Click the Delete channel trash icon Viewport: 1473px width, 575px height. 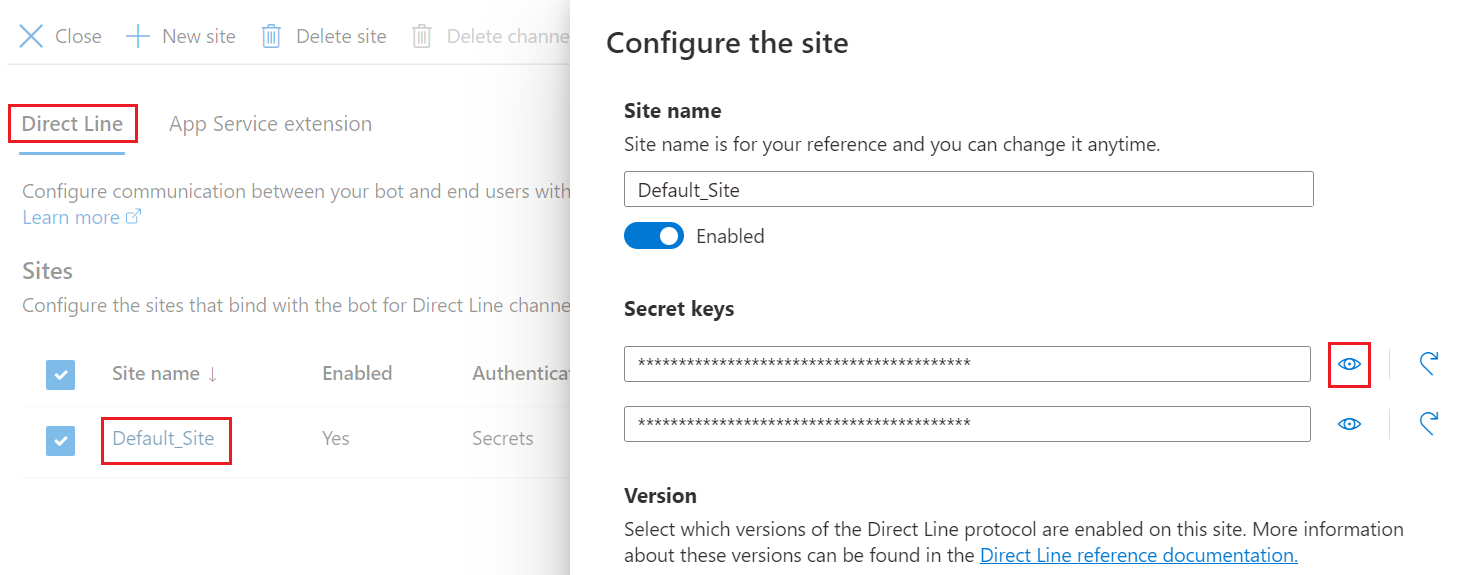[422, 37]
